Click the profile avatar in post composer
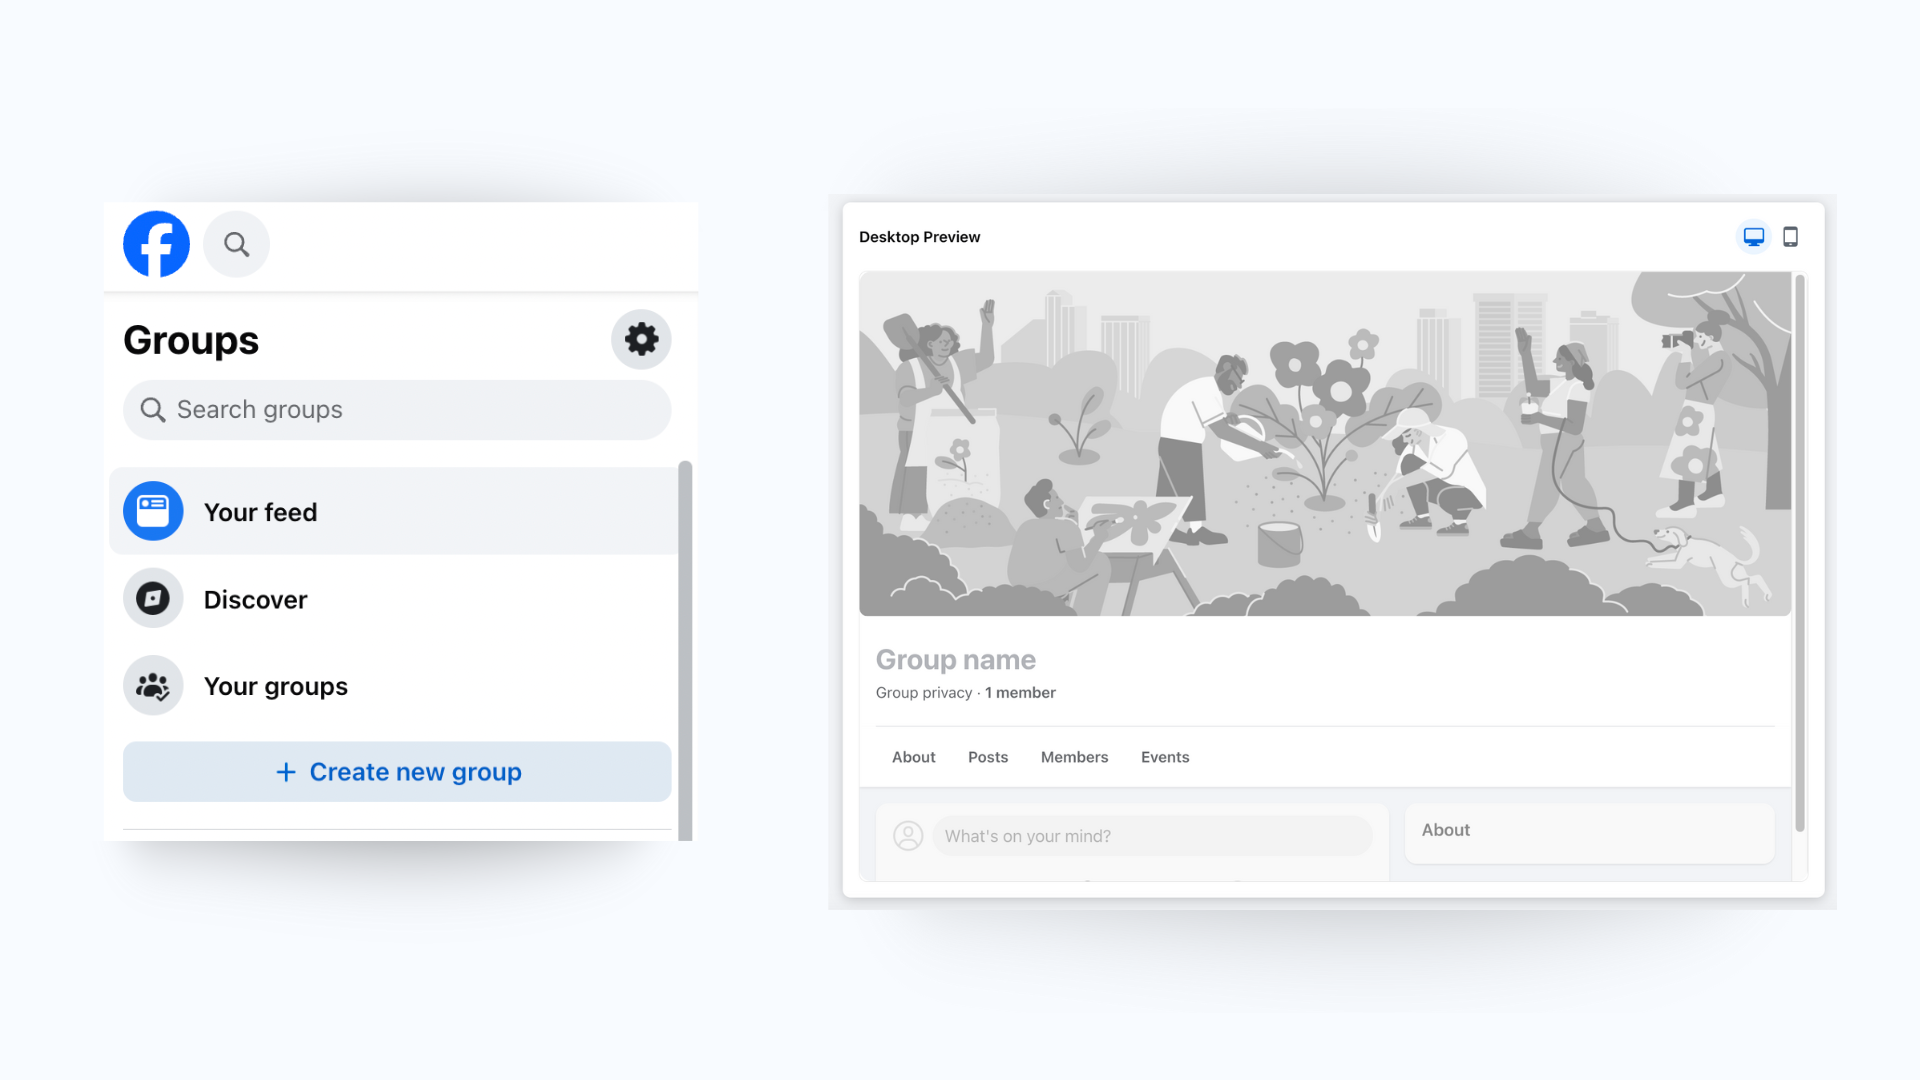This screenshot has width=1920, height=1080. 908,836
